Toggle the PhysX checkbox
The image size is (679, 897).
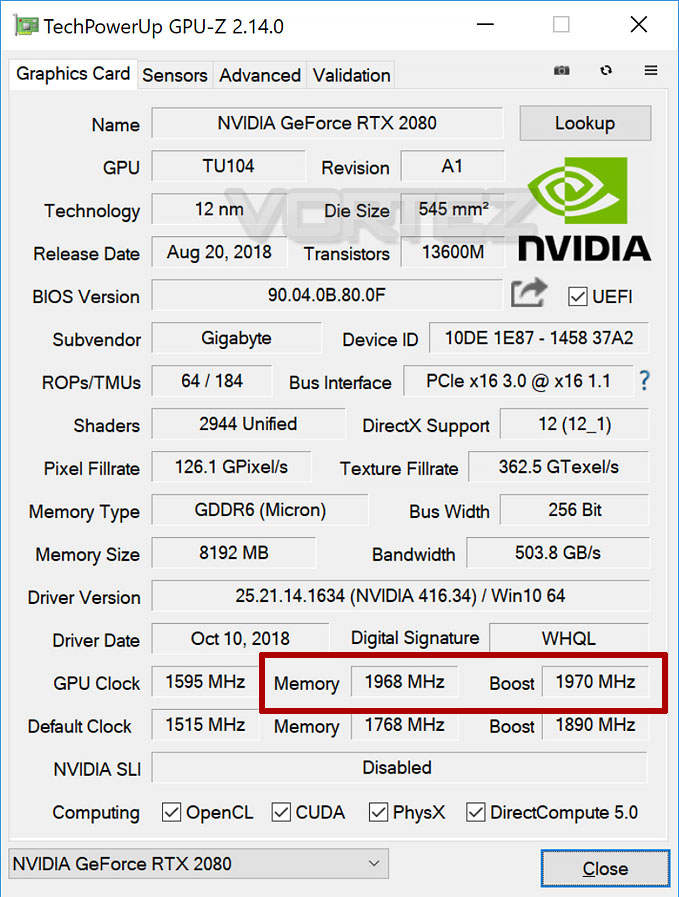[x=378, y=812]
